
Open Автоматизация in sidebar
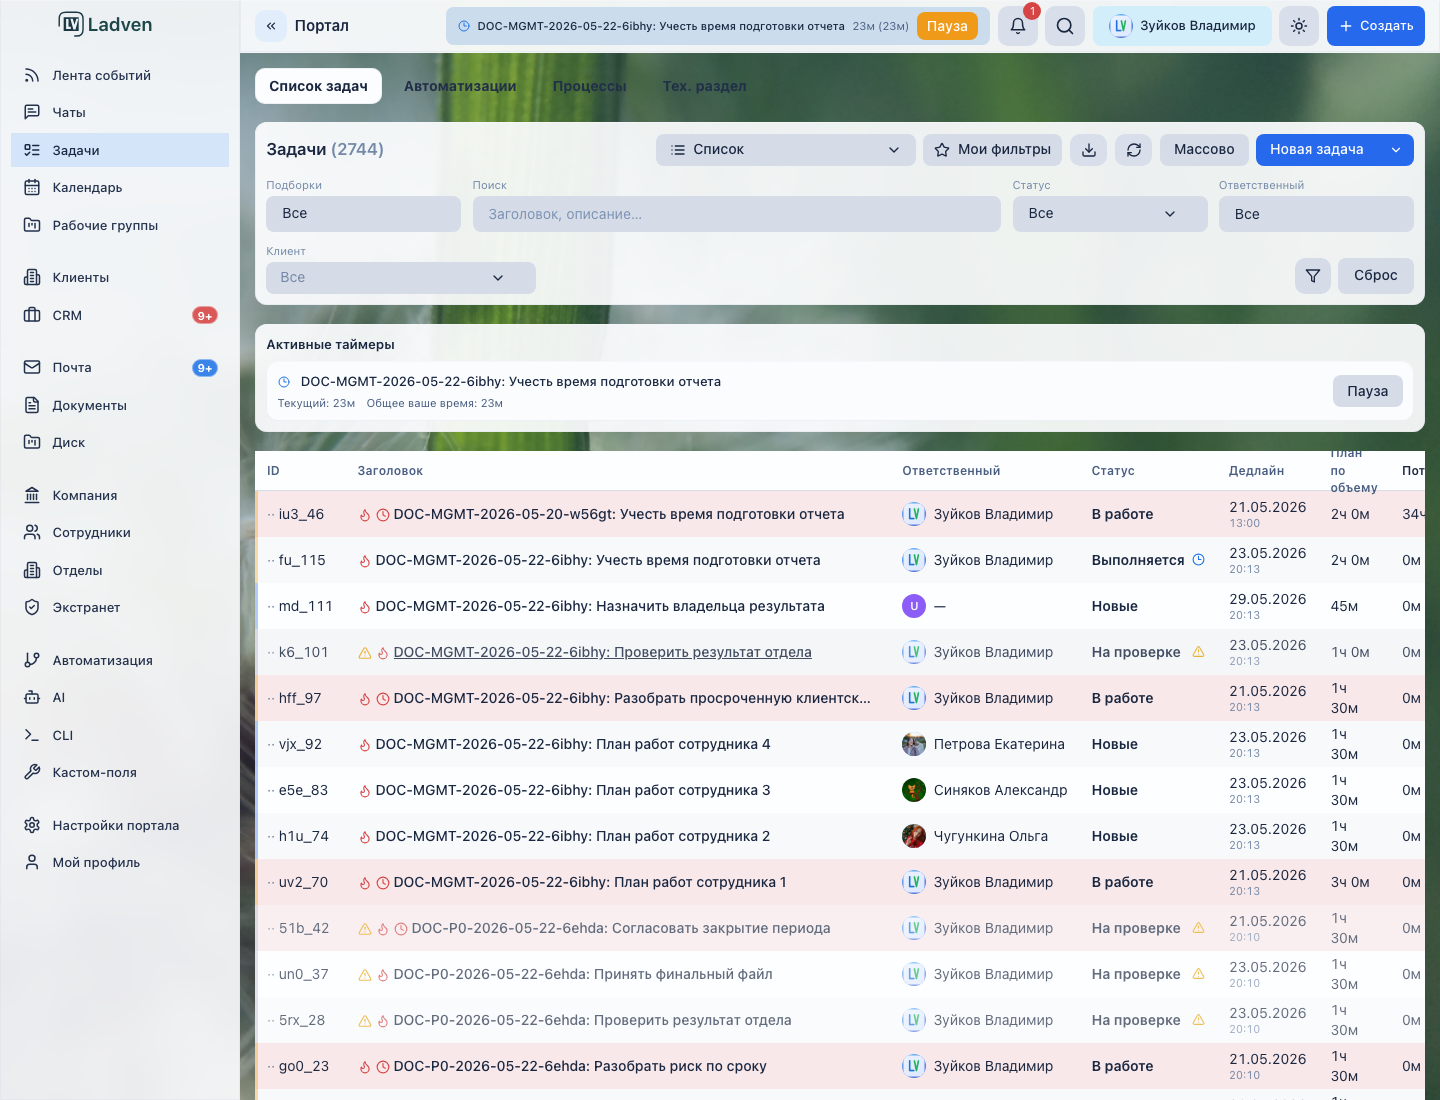coord(120,660)
